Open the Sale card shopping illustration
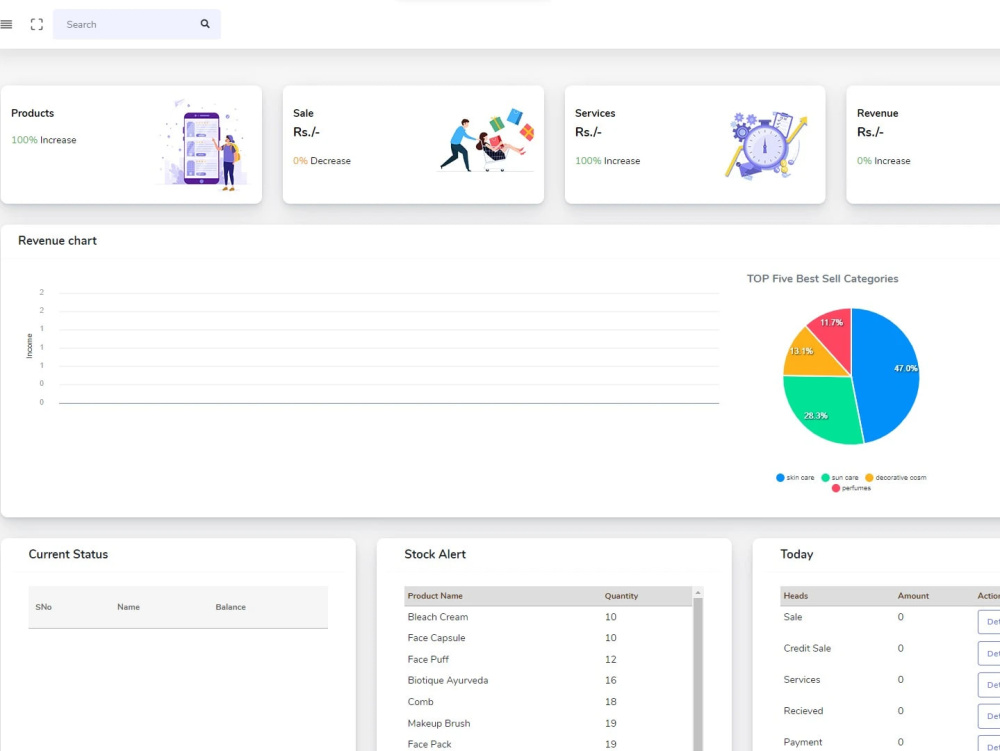 487,140
